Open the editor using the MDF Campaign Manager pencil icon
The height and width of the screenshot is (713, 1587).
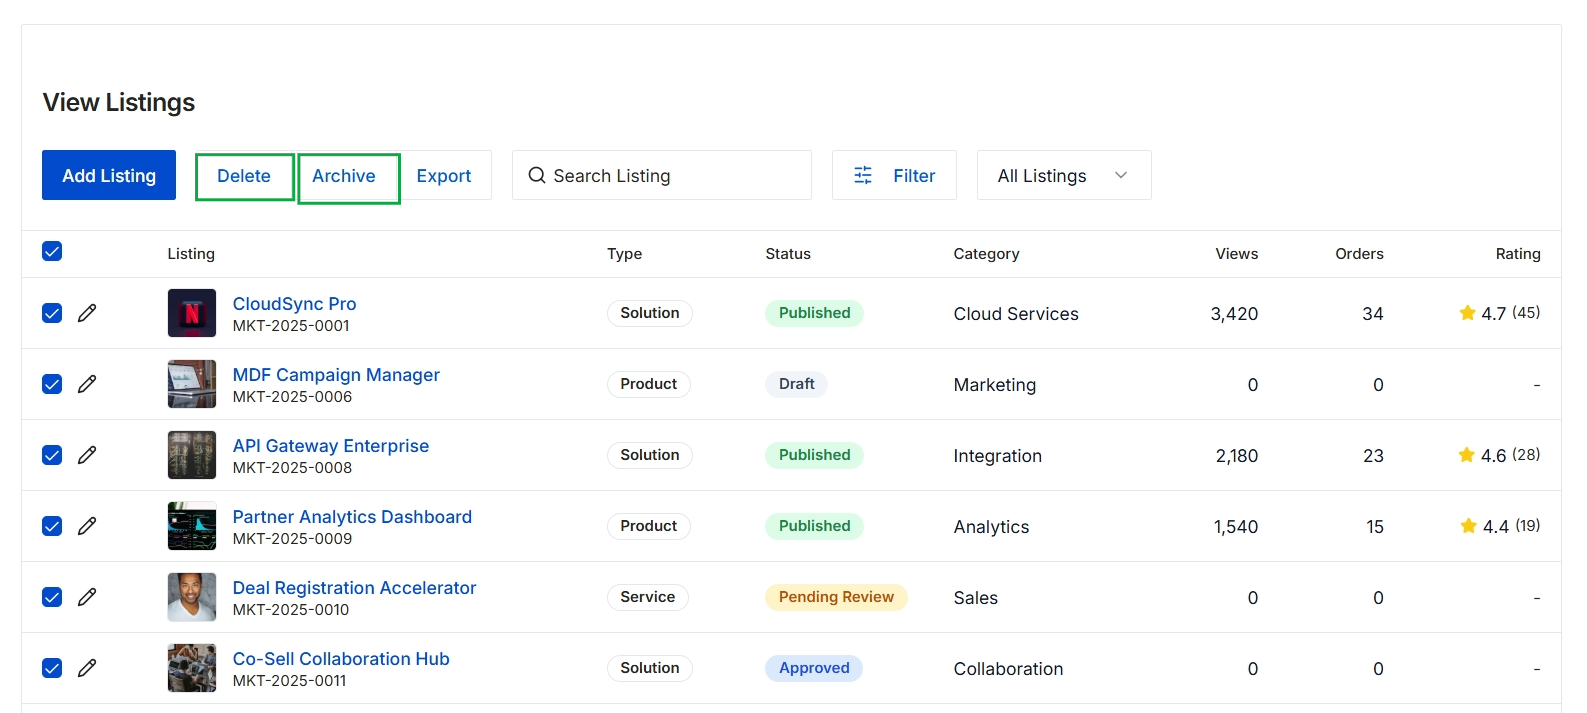click(87, 384)
